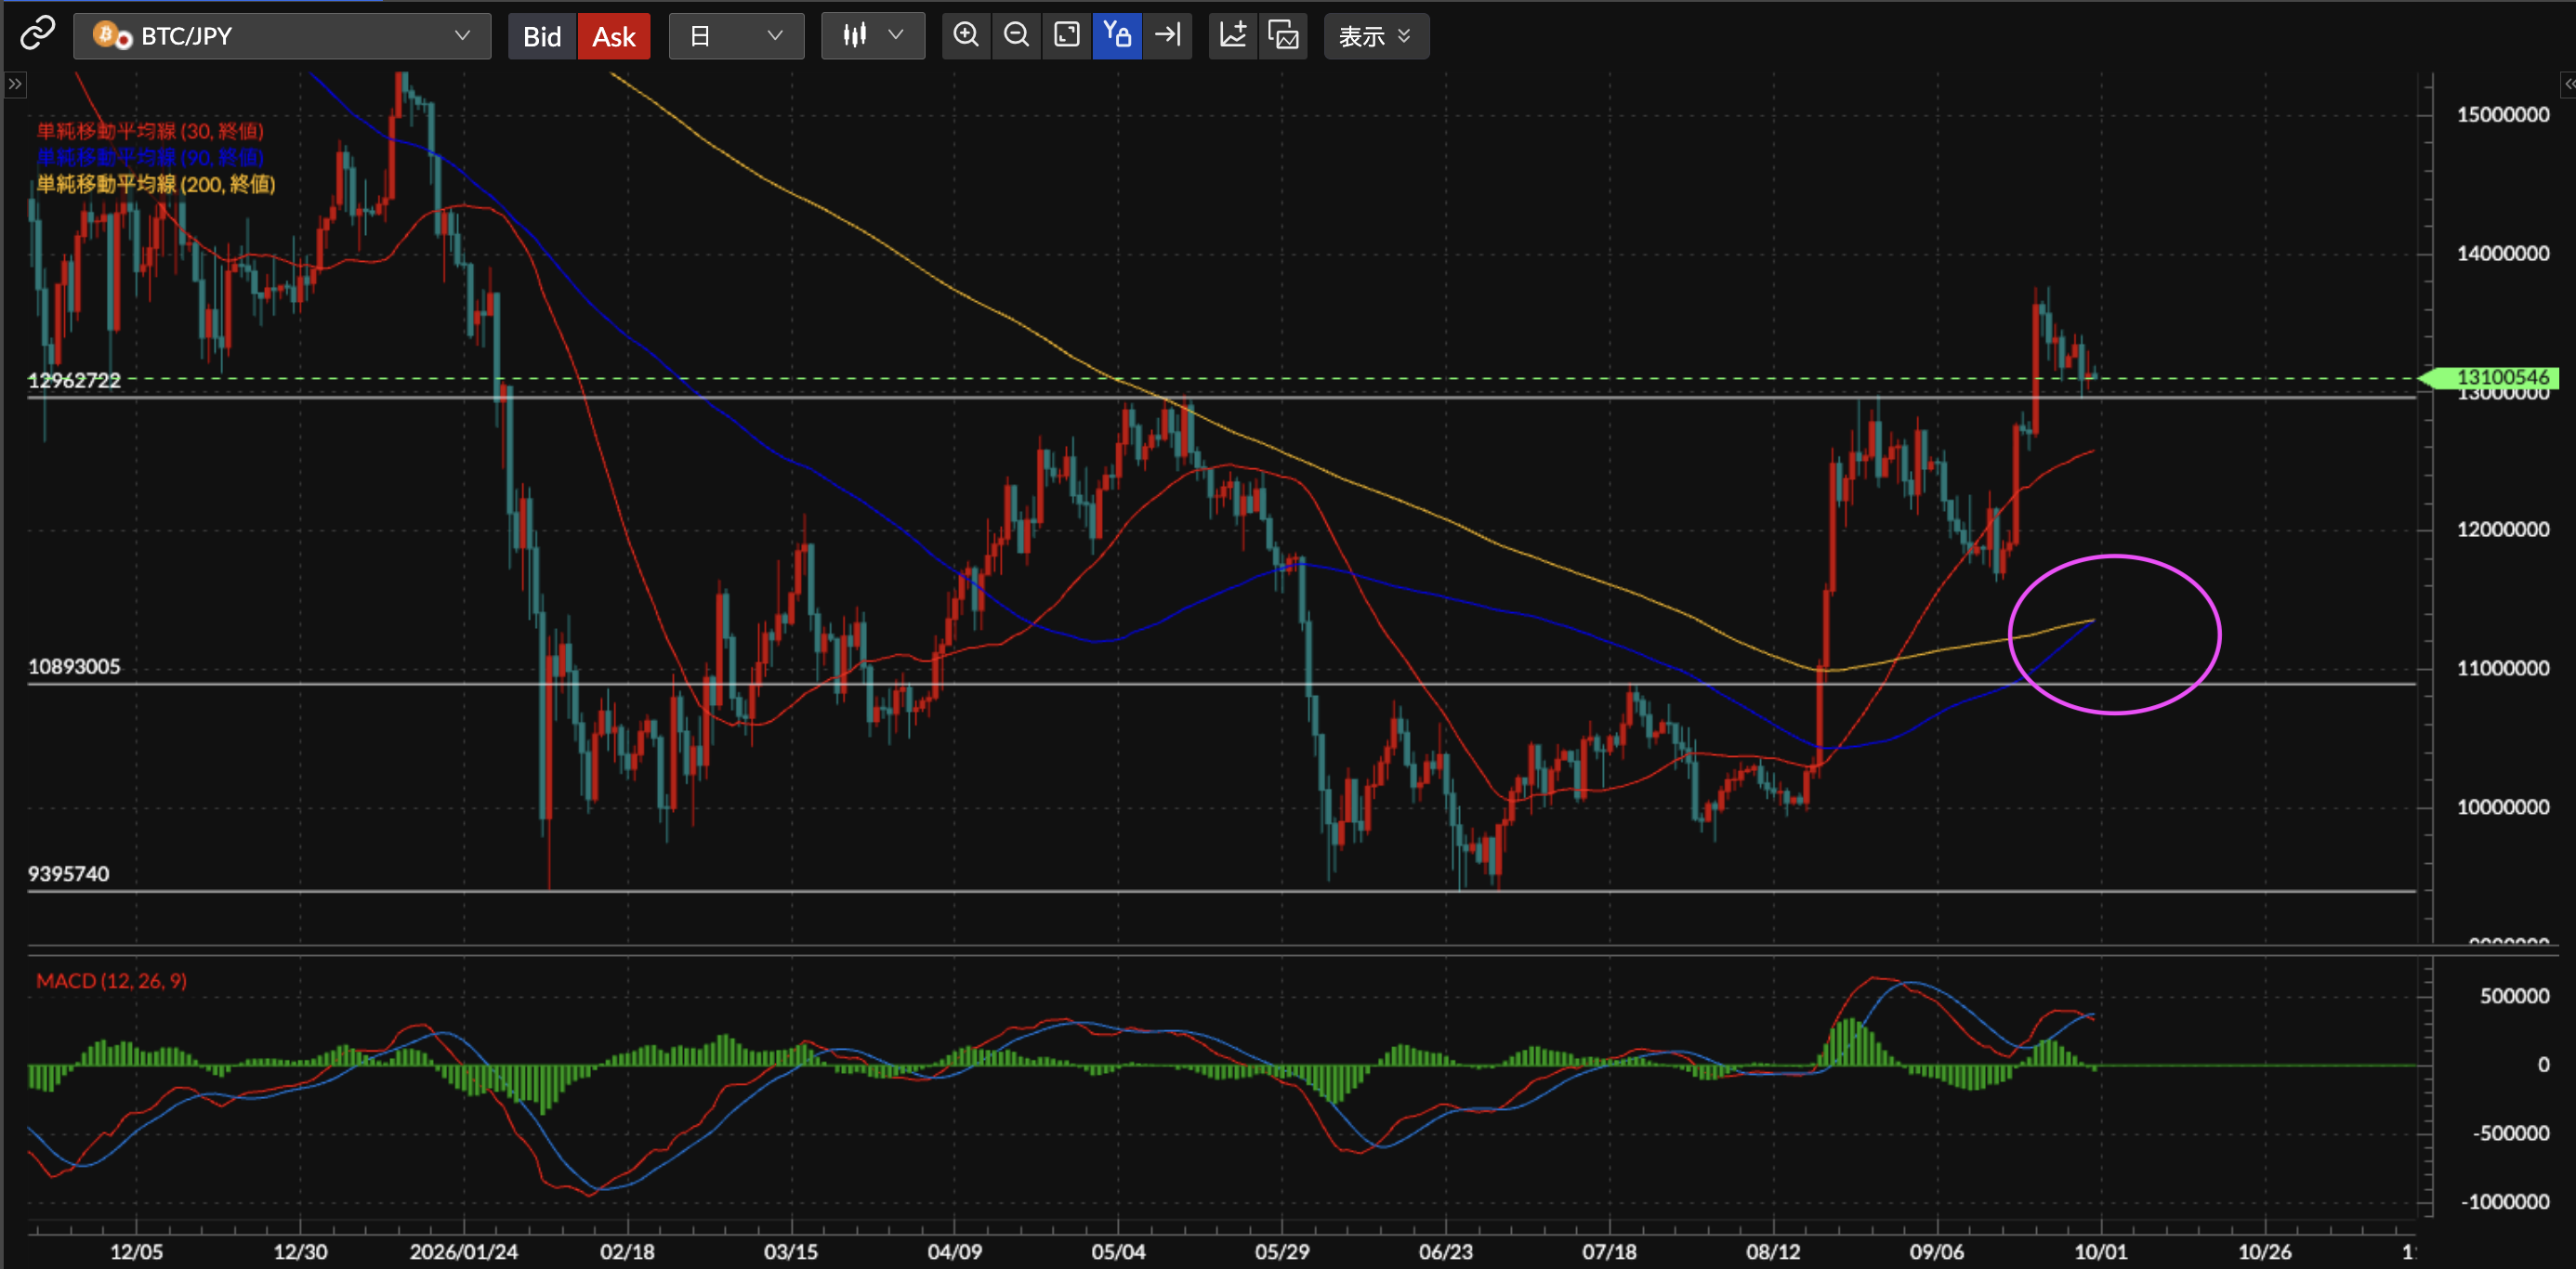Screen dimensions: 2576x1269
Task: Zoom in on the chart
Action: click(x=966, y=36)
